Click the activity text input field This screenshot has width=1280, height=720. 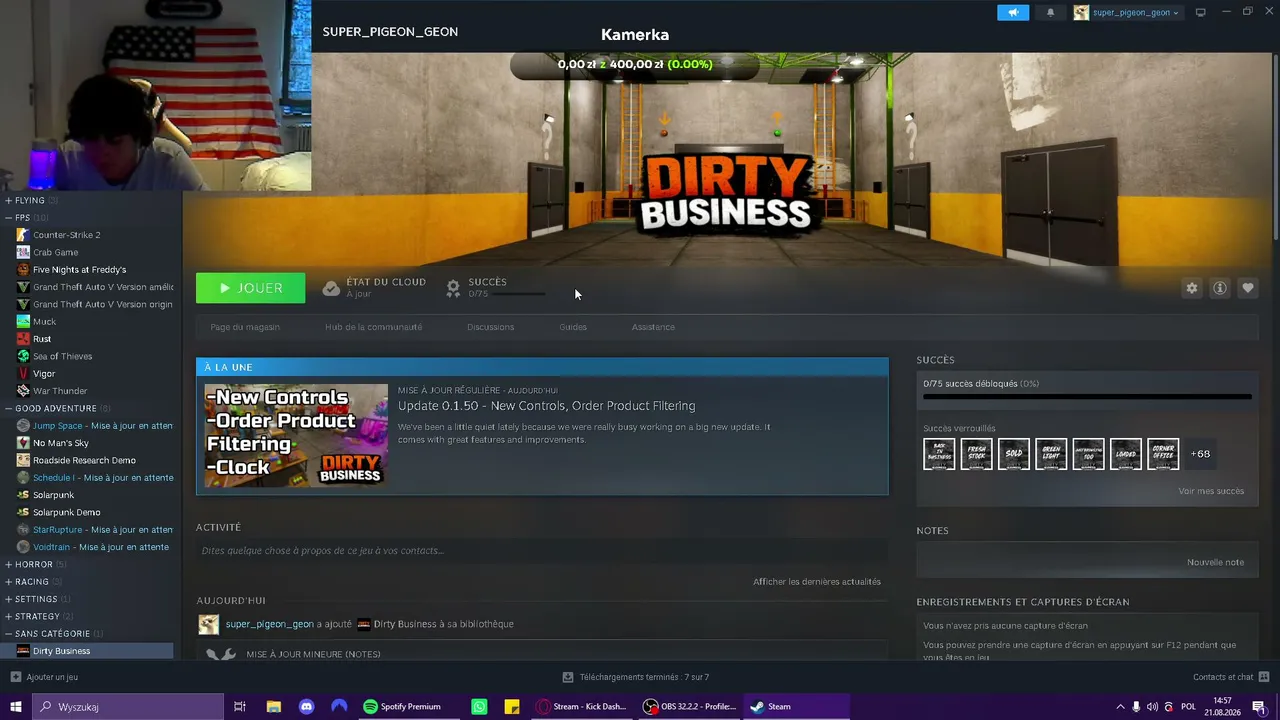pos(542,551)
